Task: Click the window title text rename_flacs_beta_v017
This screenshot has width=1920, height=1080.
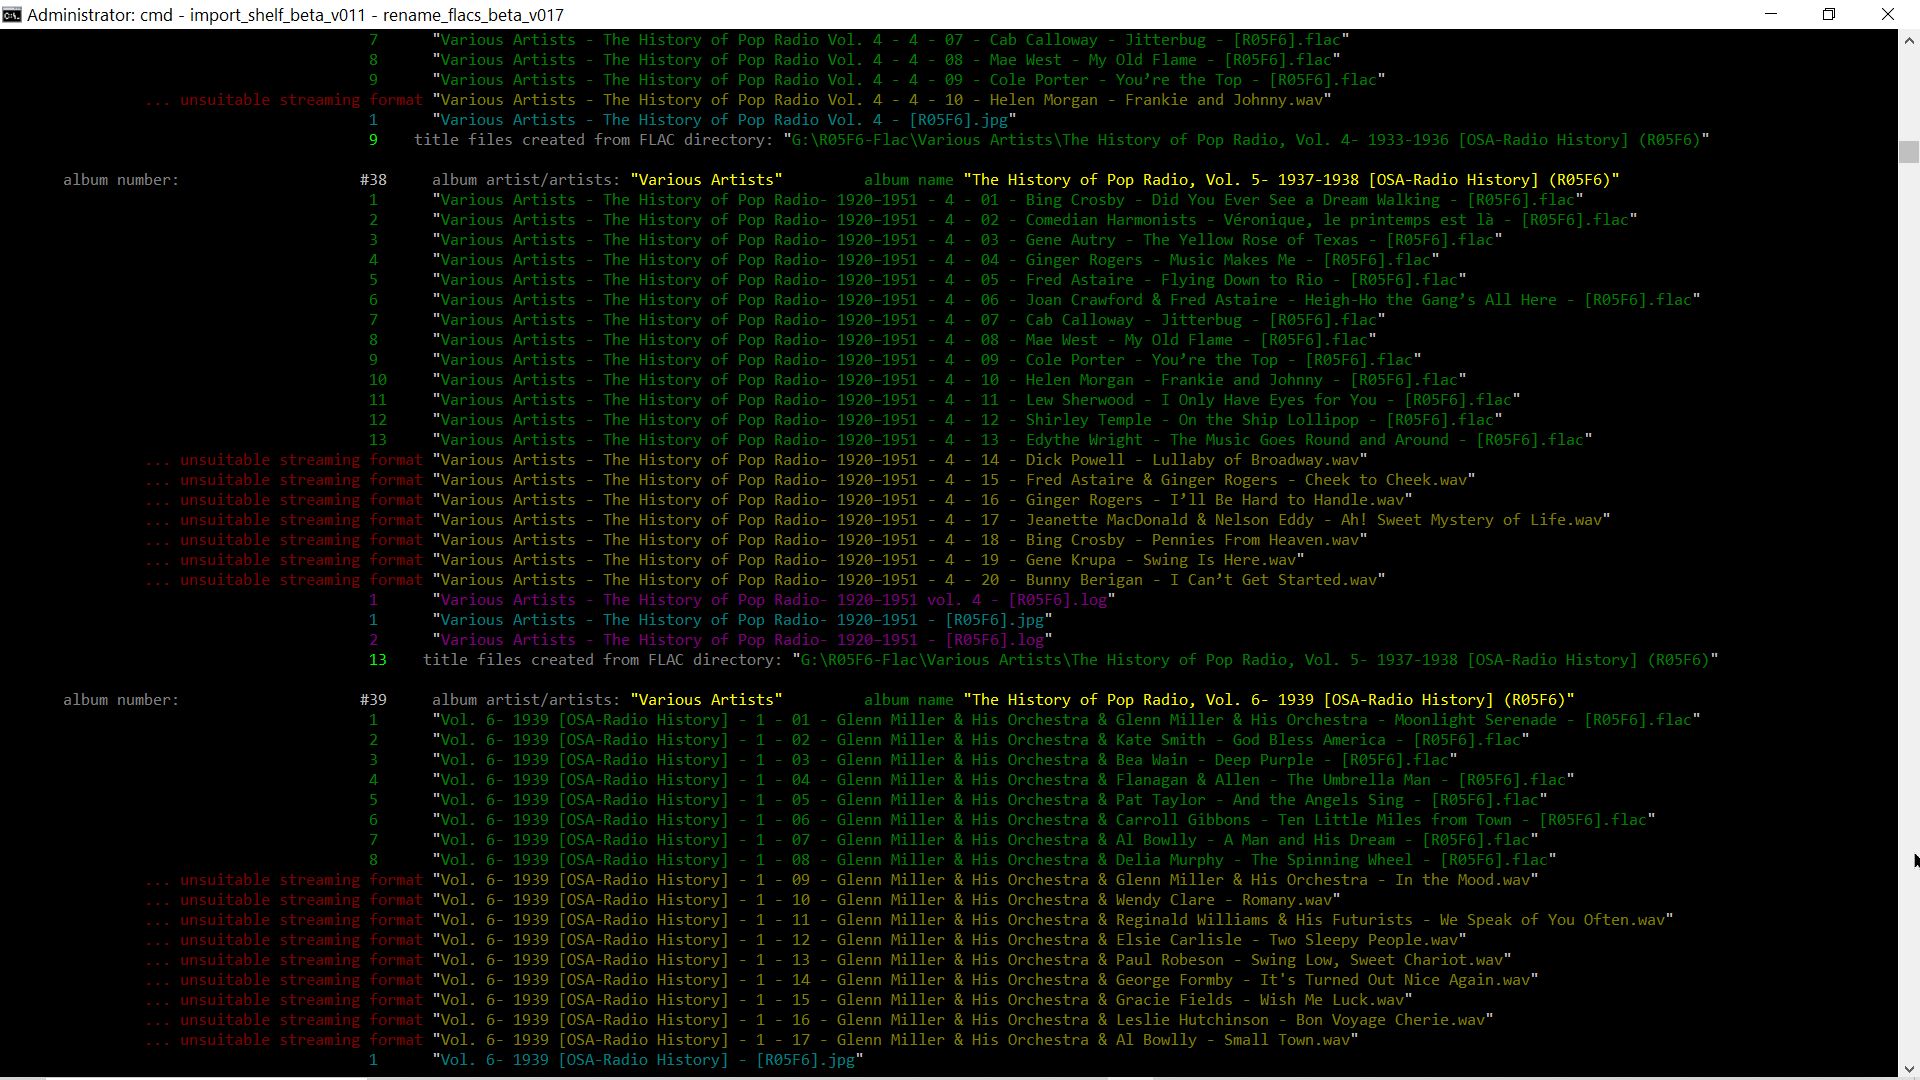Action: (x=473, y=15)
